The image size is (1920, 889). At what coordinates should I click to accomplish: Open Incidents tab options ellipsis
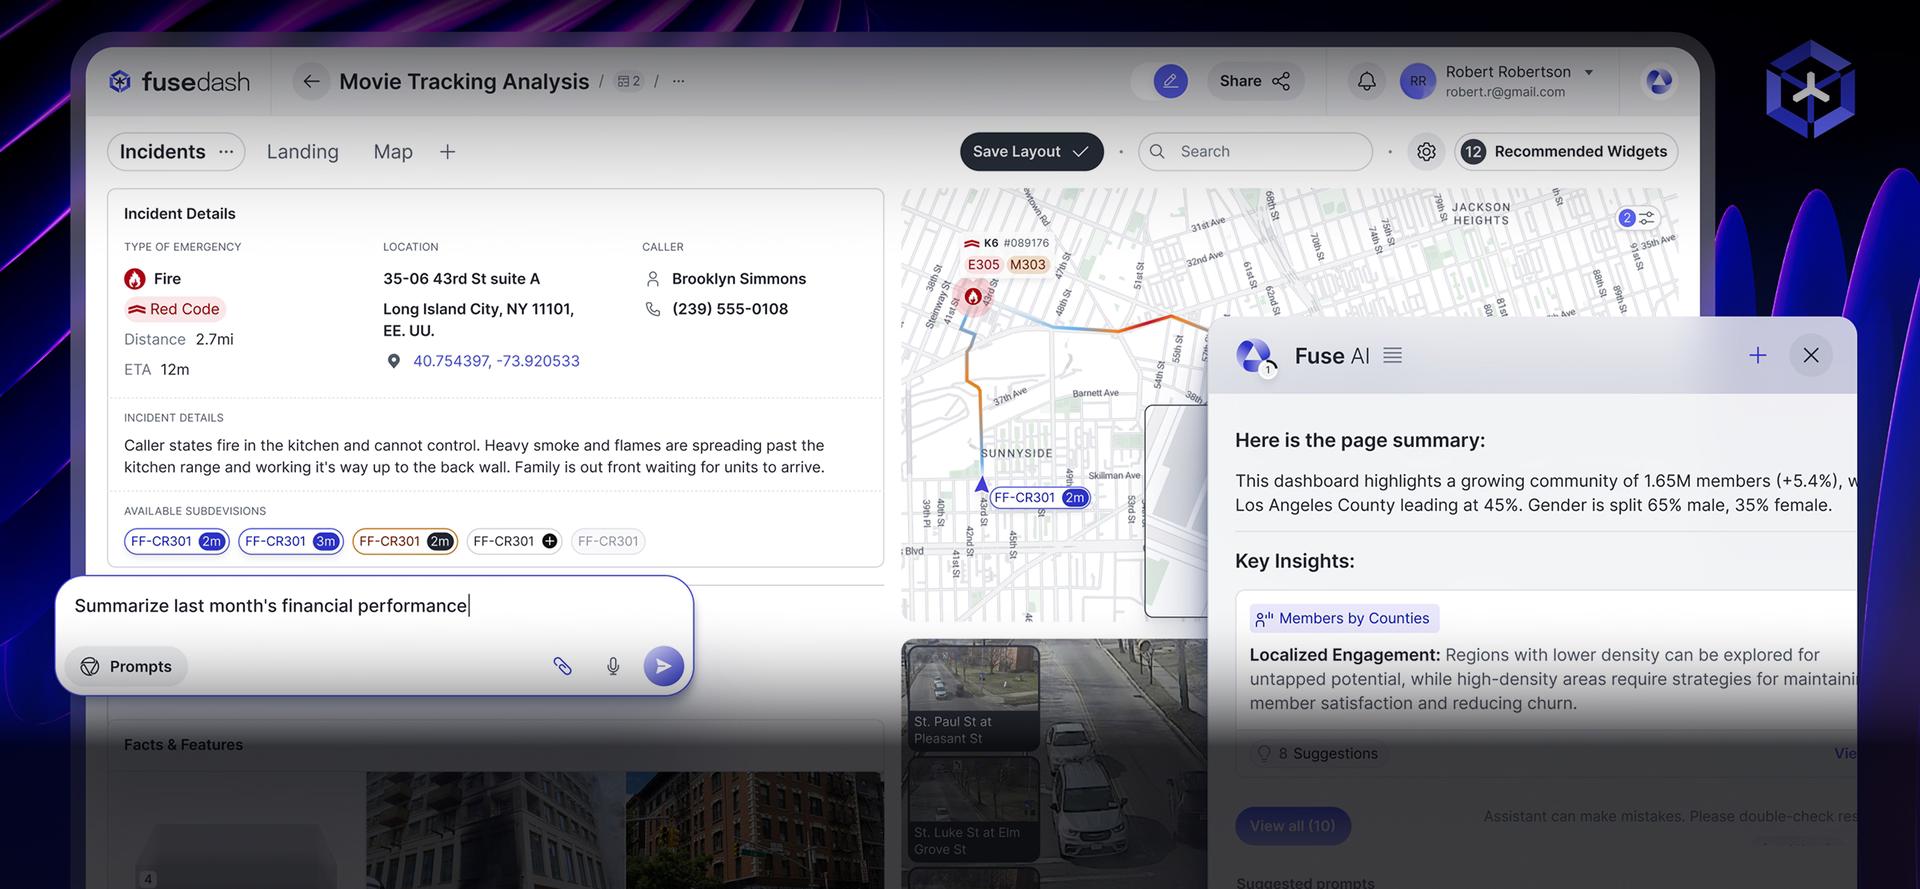[226, 151]
